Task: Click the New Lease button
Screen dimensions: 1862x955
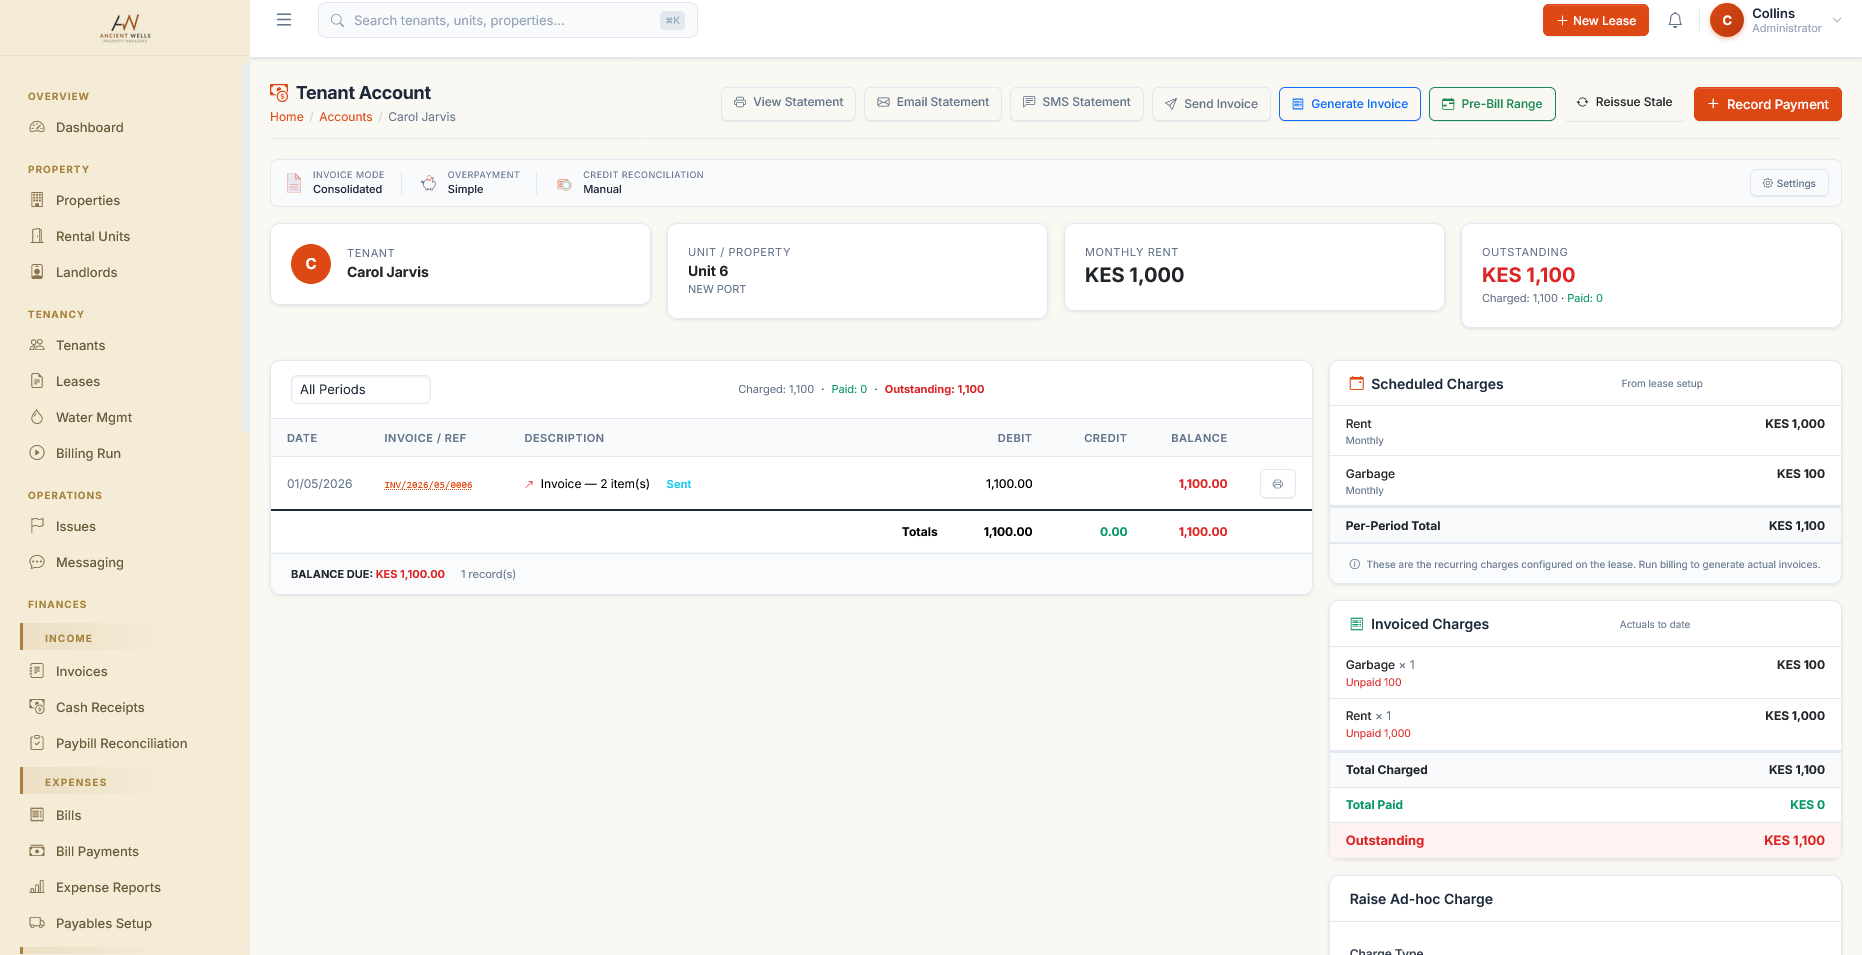Action: click(x=1595, y=20)
